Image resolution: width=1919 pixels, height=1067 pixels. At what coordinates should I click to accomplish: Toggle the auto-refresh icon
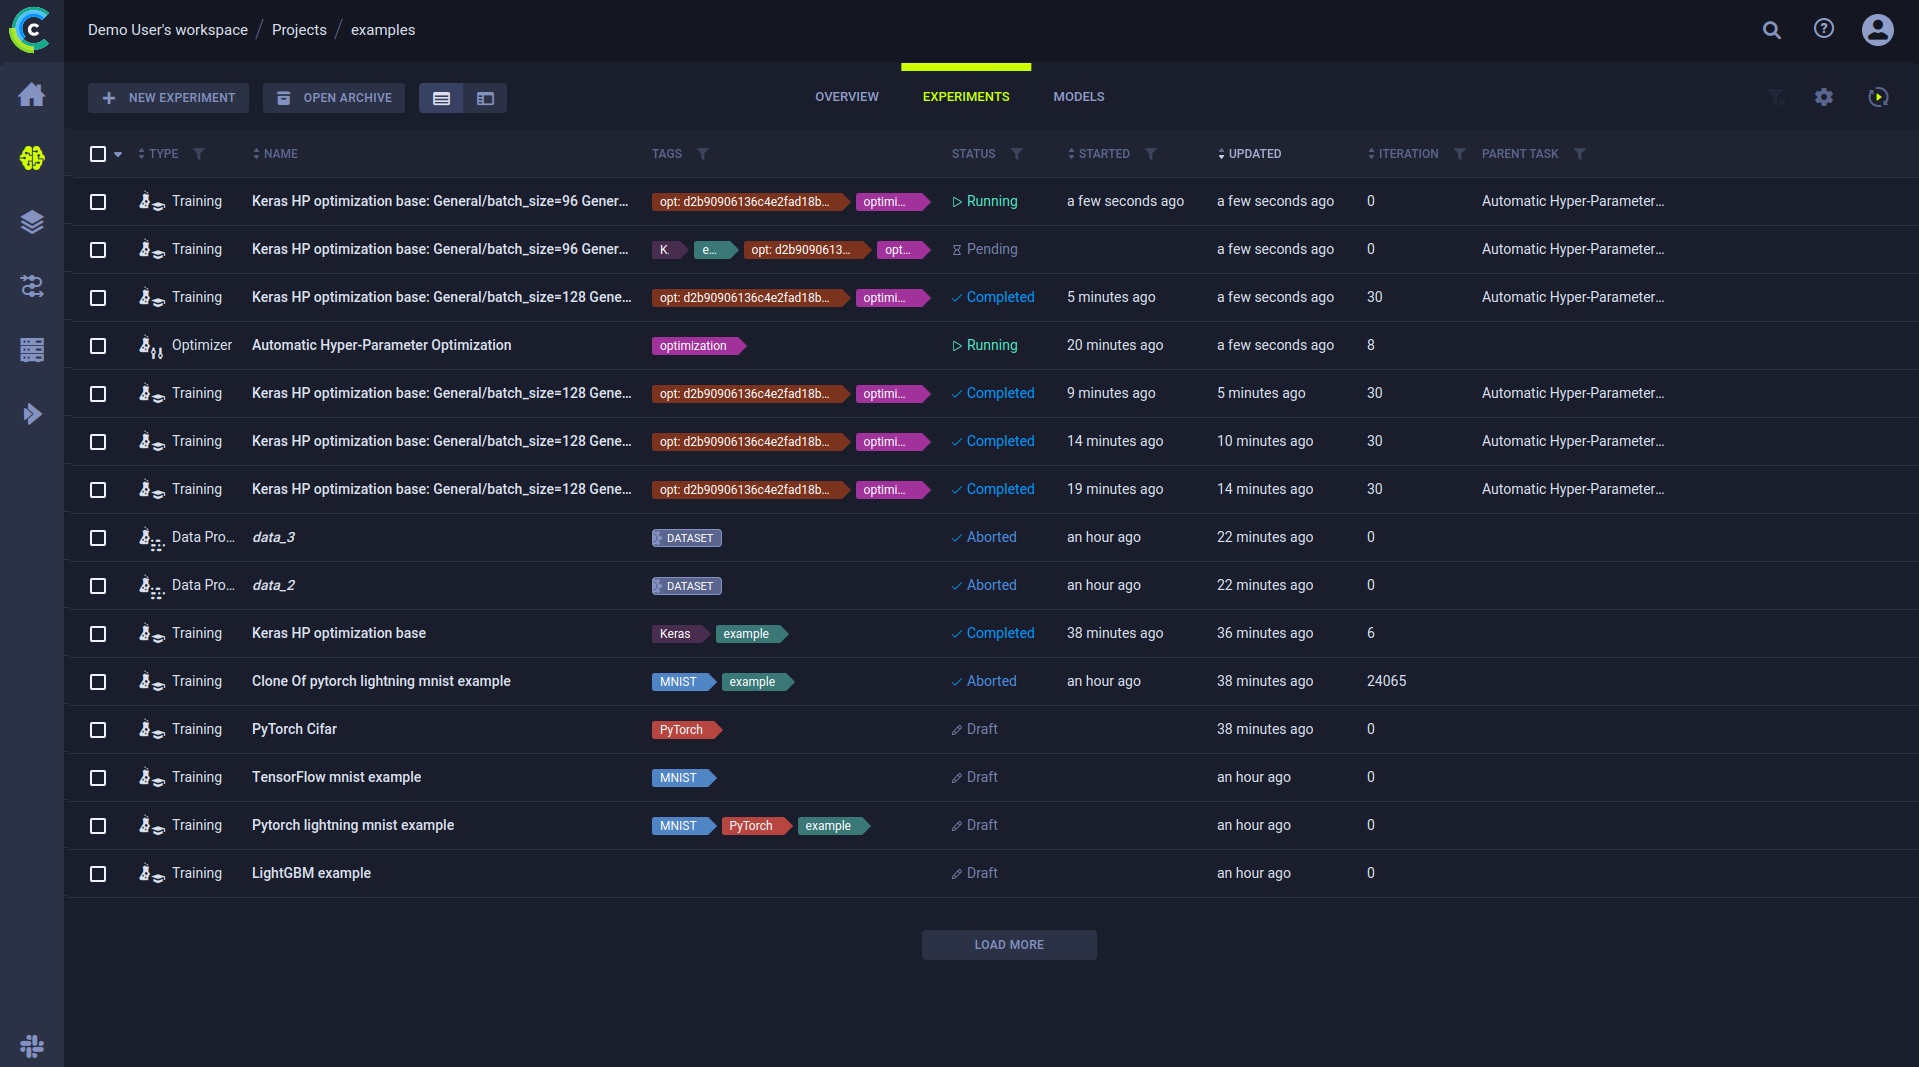1878,97
